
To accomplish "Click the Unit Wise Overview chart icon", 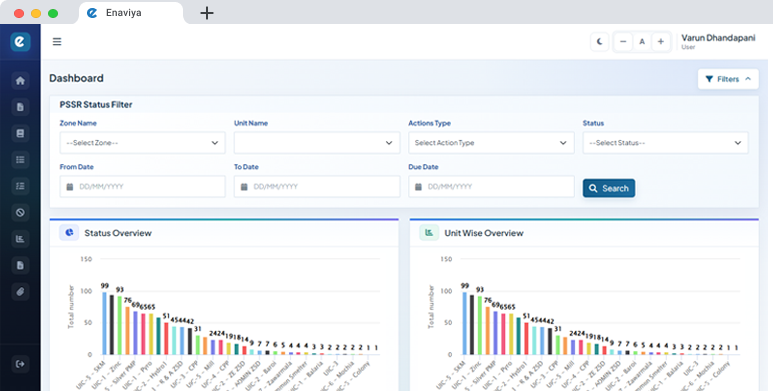I will pyautogui.click(x=429, y=233).
